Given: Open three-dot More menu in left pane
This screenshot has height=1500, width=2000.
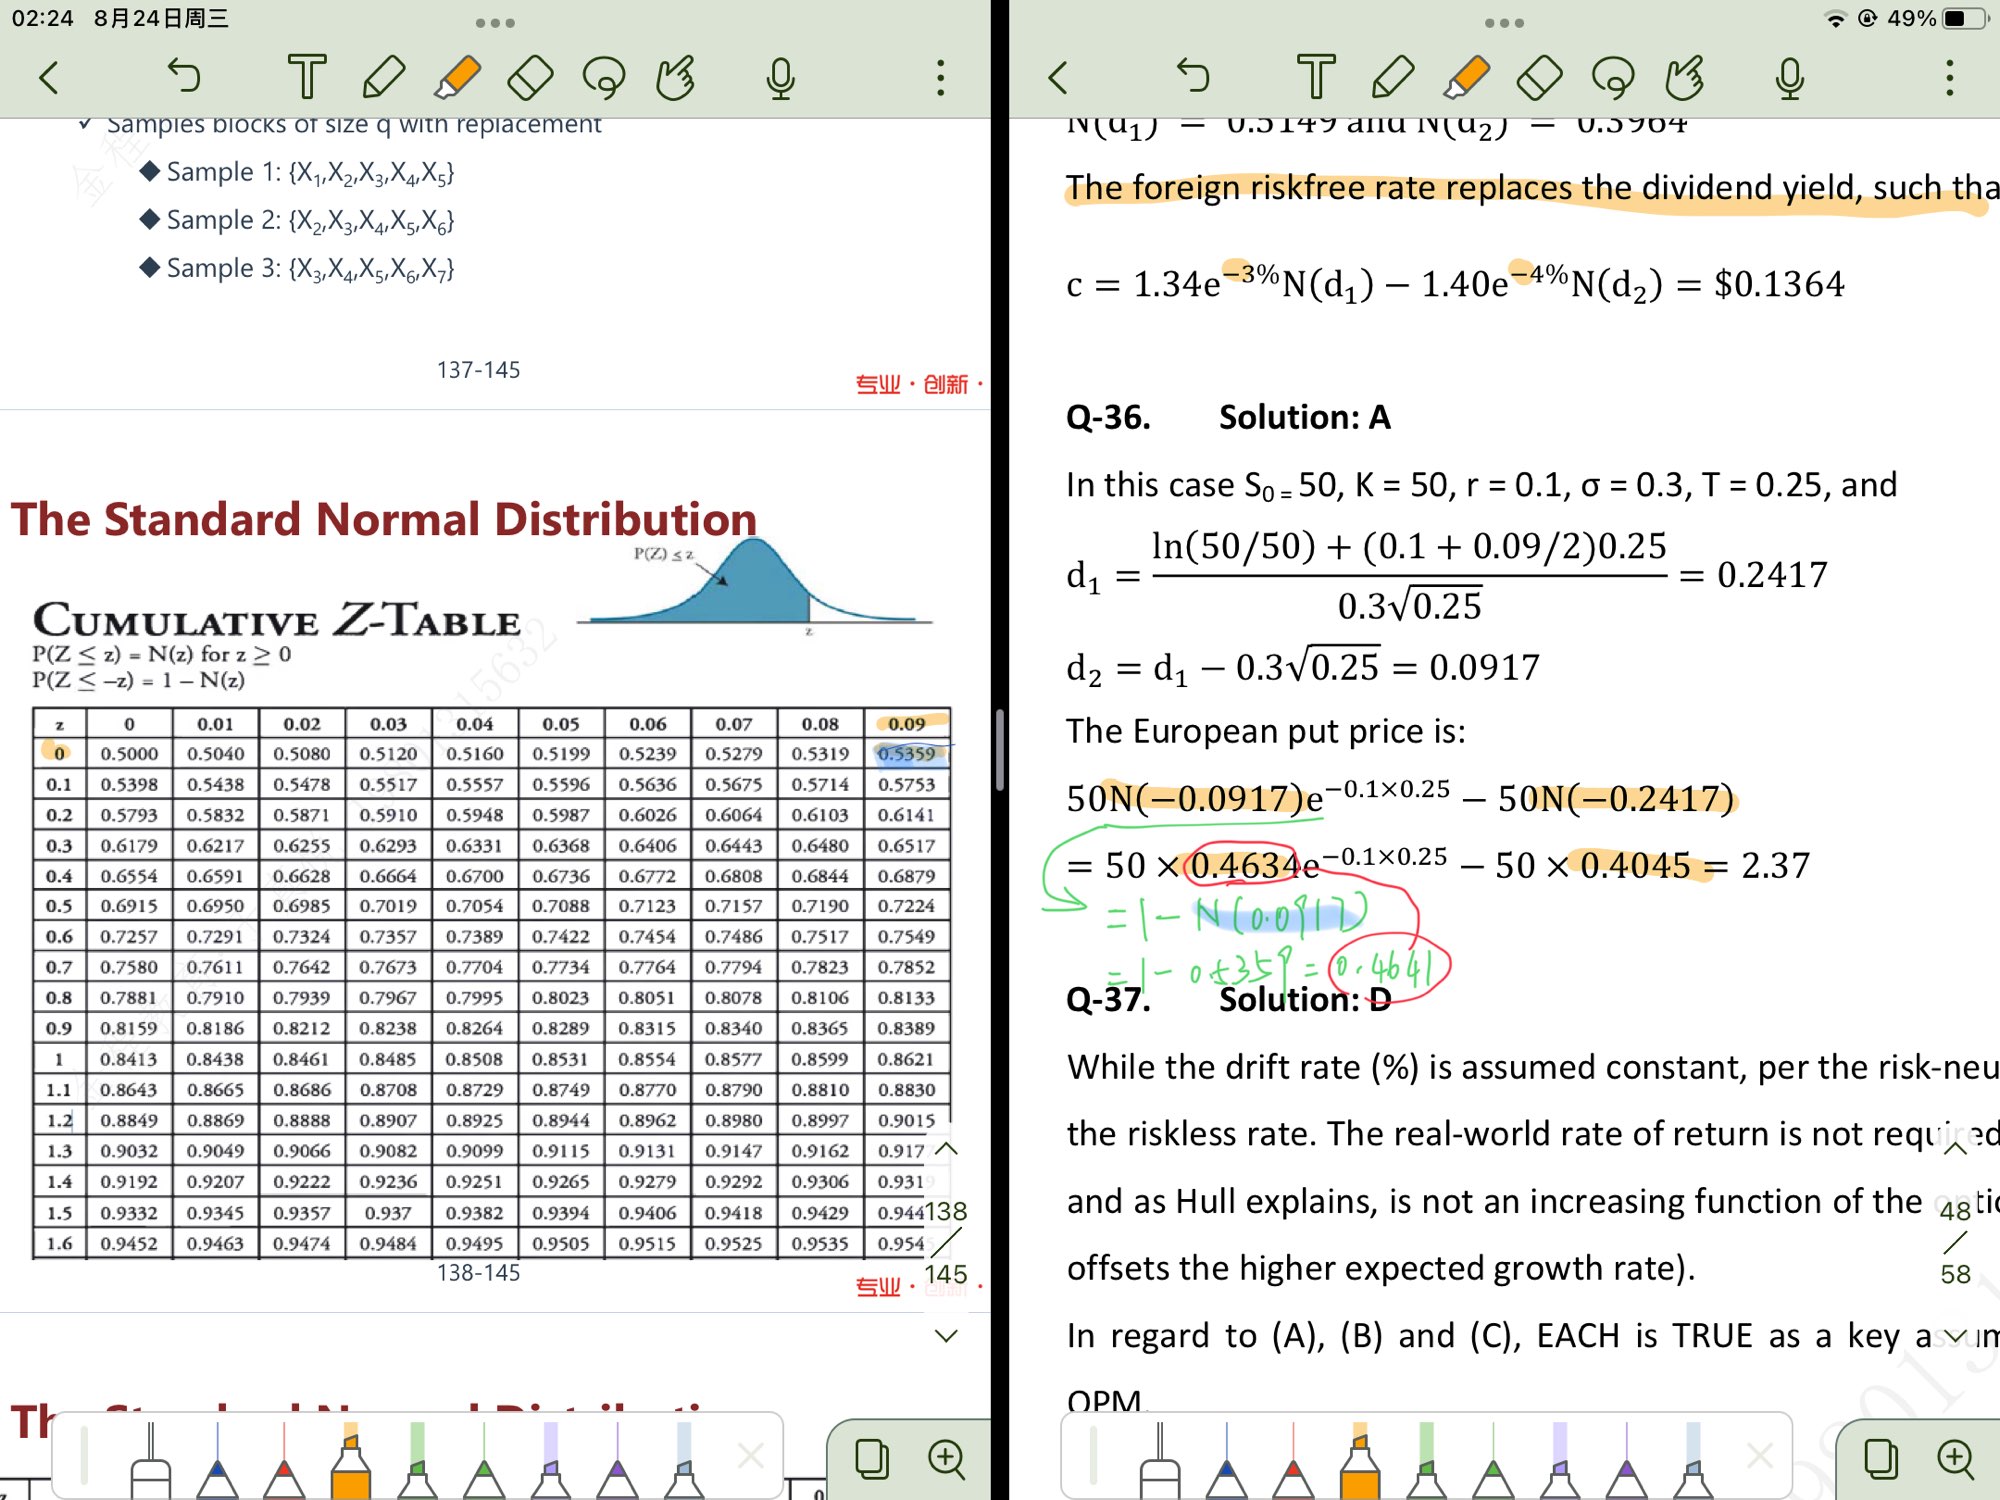Looking at the screenshot, I should [x=940, y=77].
